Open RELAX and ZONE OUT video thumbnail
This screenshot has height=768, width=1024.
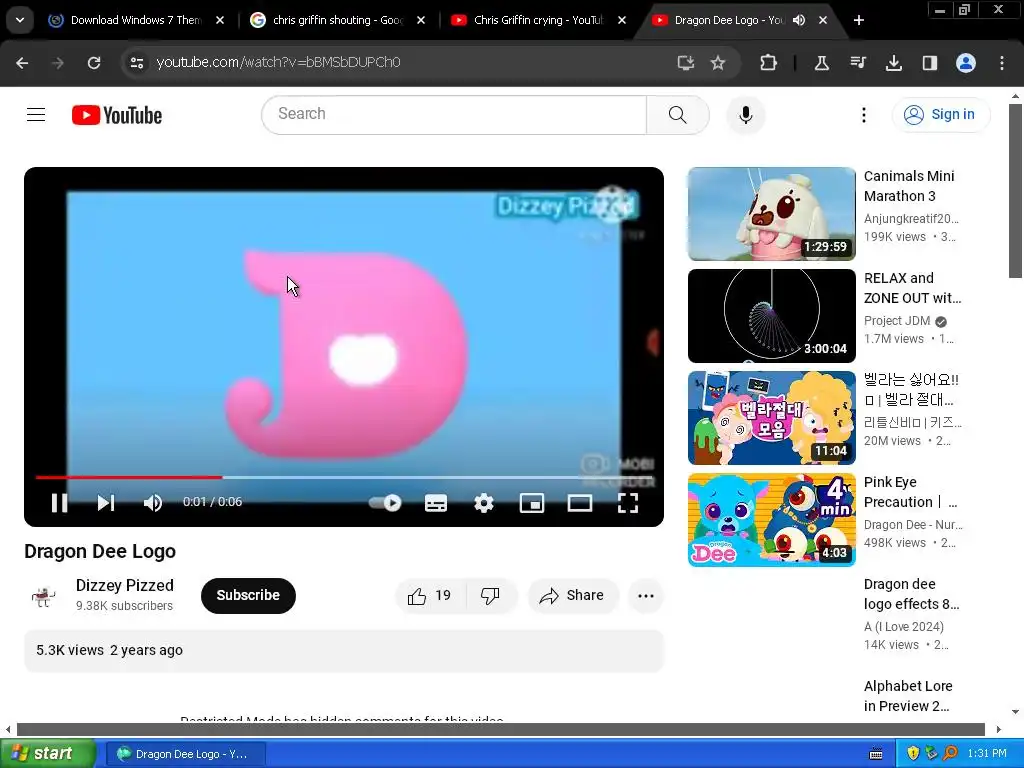(x=771, y=315)
